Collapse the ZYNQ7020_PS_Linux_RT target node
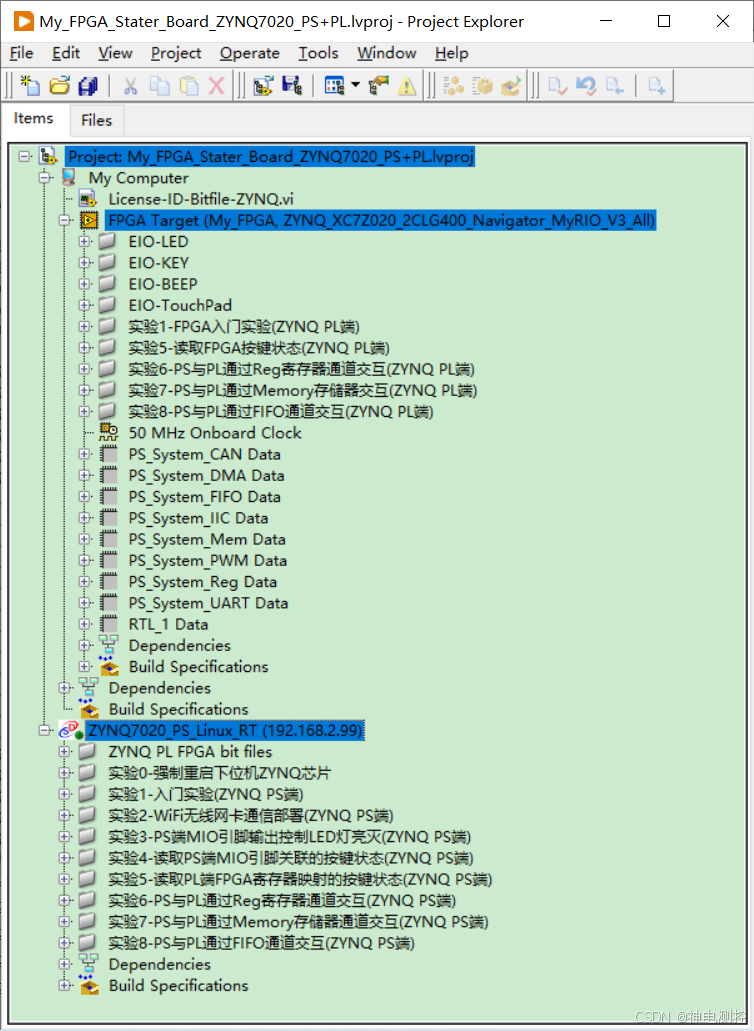754x1031 pixels. [45, 730]
